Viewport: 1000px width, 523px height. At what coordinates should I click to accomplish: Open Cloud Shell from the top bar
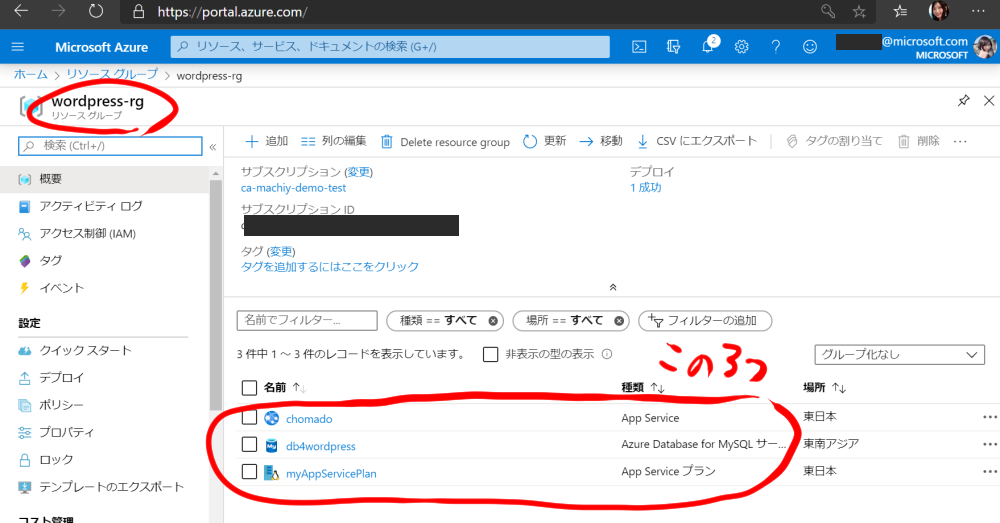pos(639,47)
